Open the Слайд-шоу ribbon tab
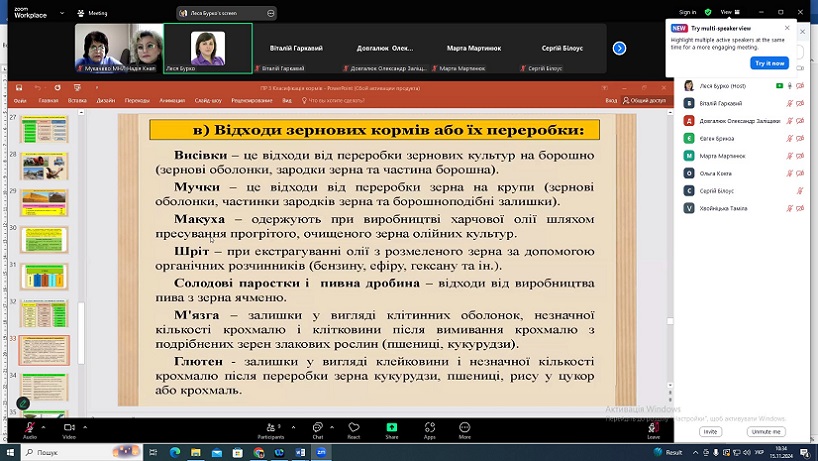Screen dimensions: 818x461 click(x=208, y=101)
